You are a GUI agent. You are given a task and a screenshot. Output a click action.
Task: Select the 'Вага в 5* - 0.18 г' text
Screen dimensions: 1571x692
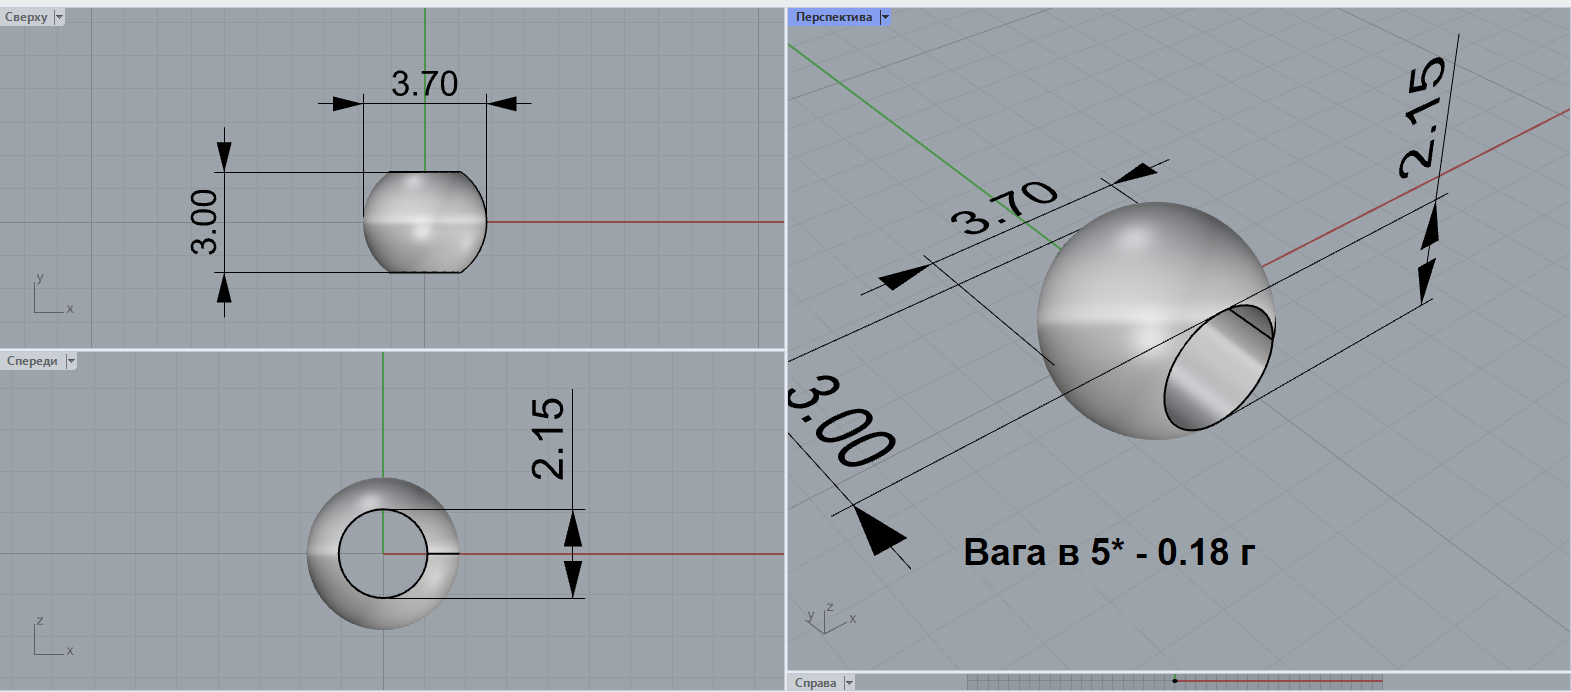point(1108,552)
